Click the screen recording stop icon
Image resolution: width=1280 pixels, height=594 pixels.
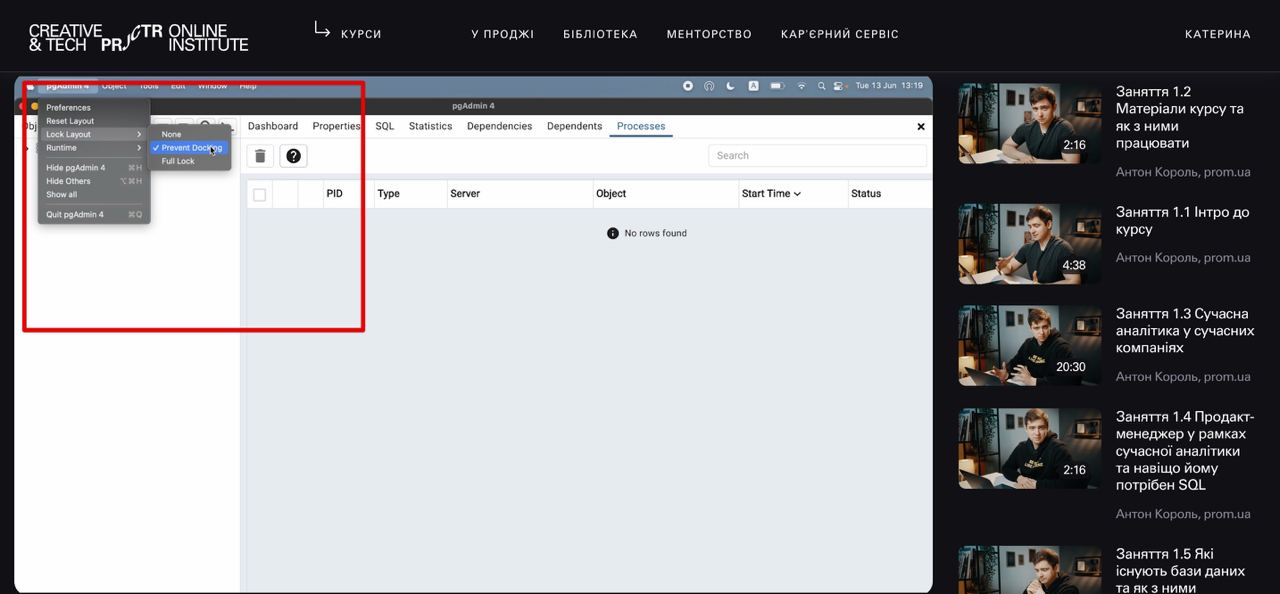(688, 86)
